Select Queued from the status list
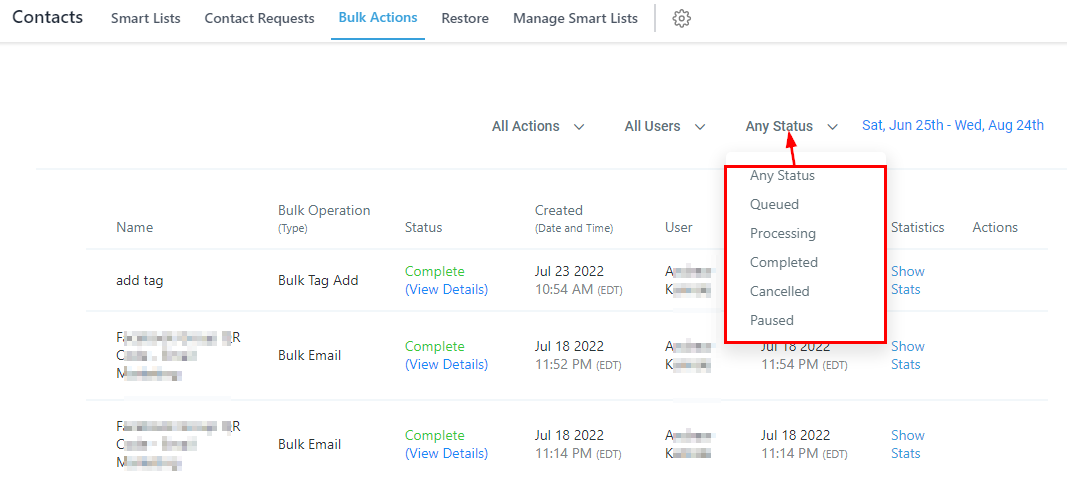 (x=774, y=204)
